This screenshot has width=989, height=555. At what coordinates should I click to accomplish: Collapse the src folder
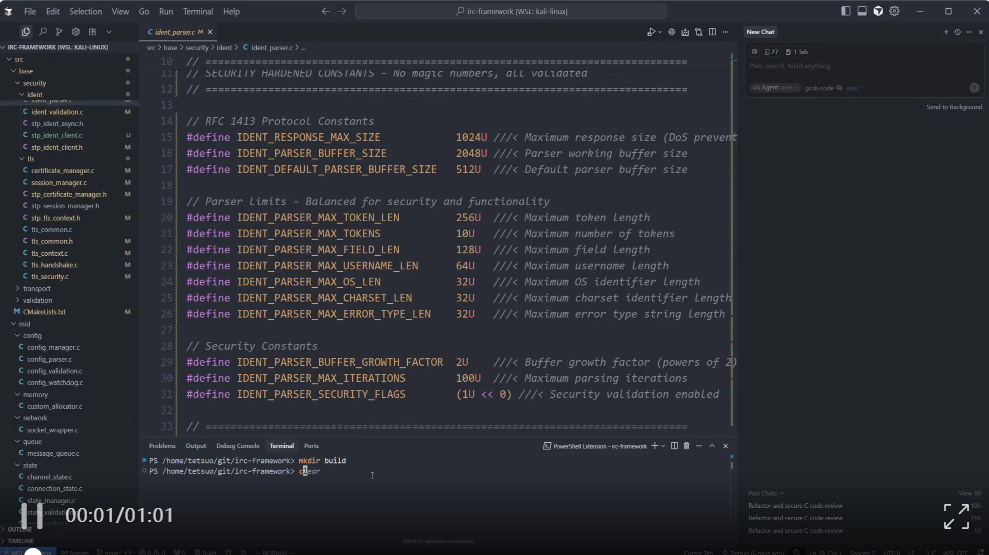pos(18,59)
